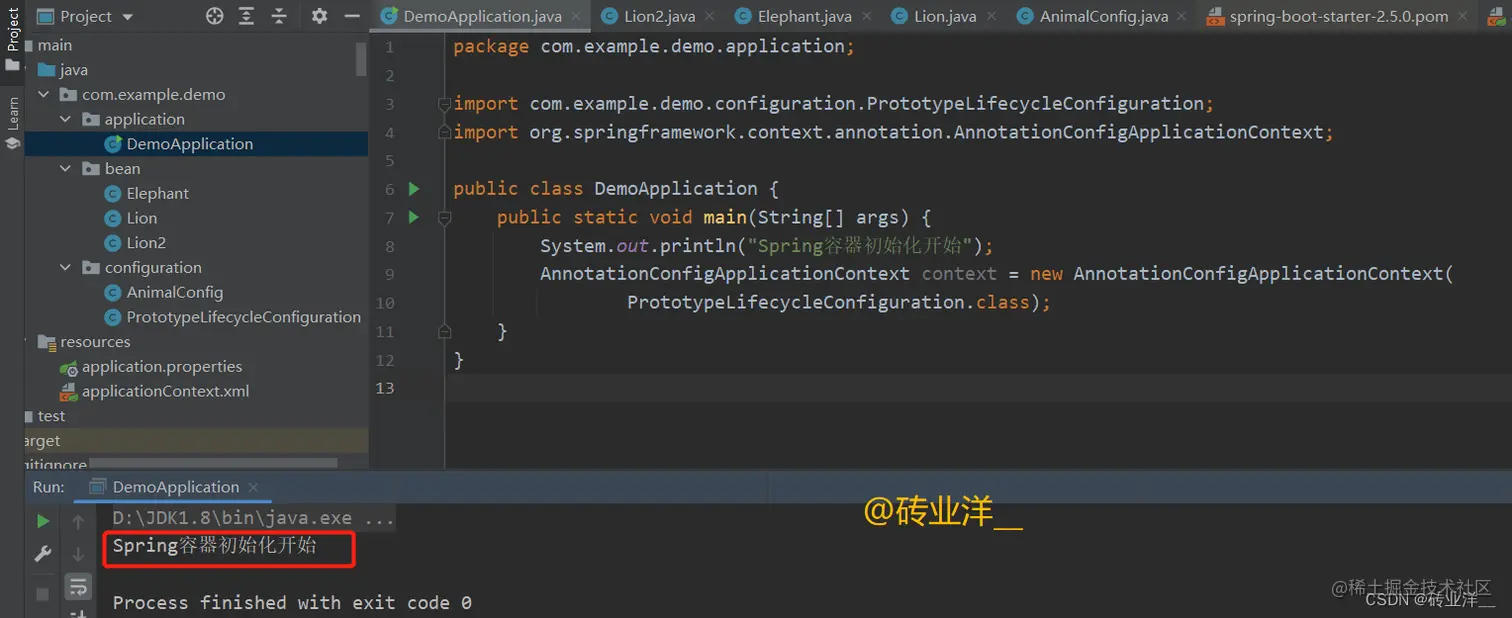The height and width of the screenshot is (618, 1512).
Task: Close the Lion2.java editor tab
Action: [x=710, y=17]
